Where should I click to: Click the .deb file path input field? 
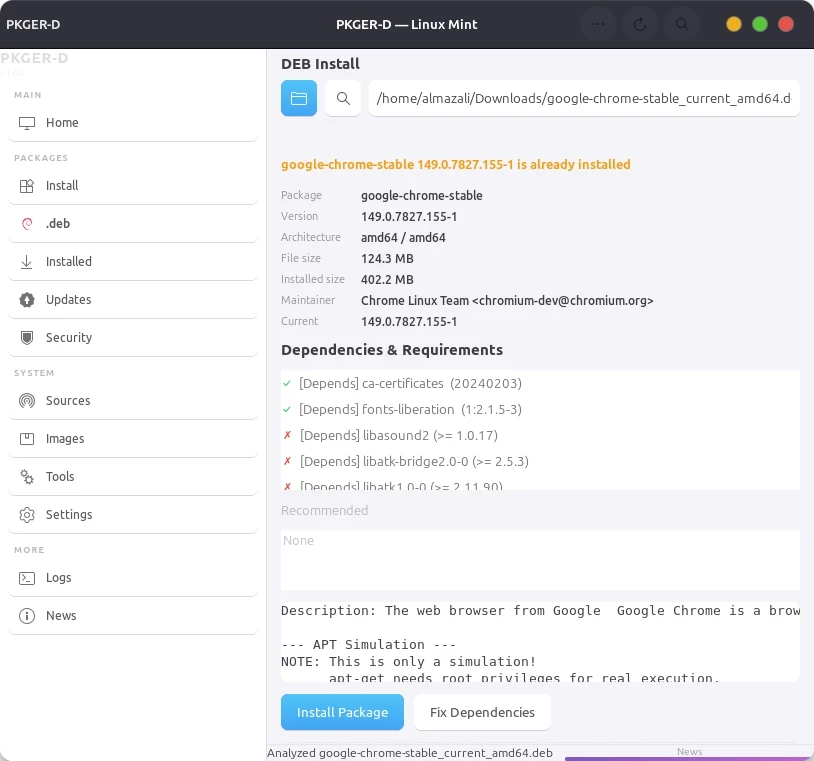(584, 98)
